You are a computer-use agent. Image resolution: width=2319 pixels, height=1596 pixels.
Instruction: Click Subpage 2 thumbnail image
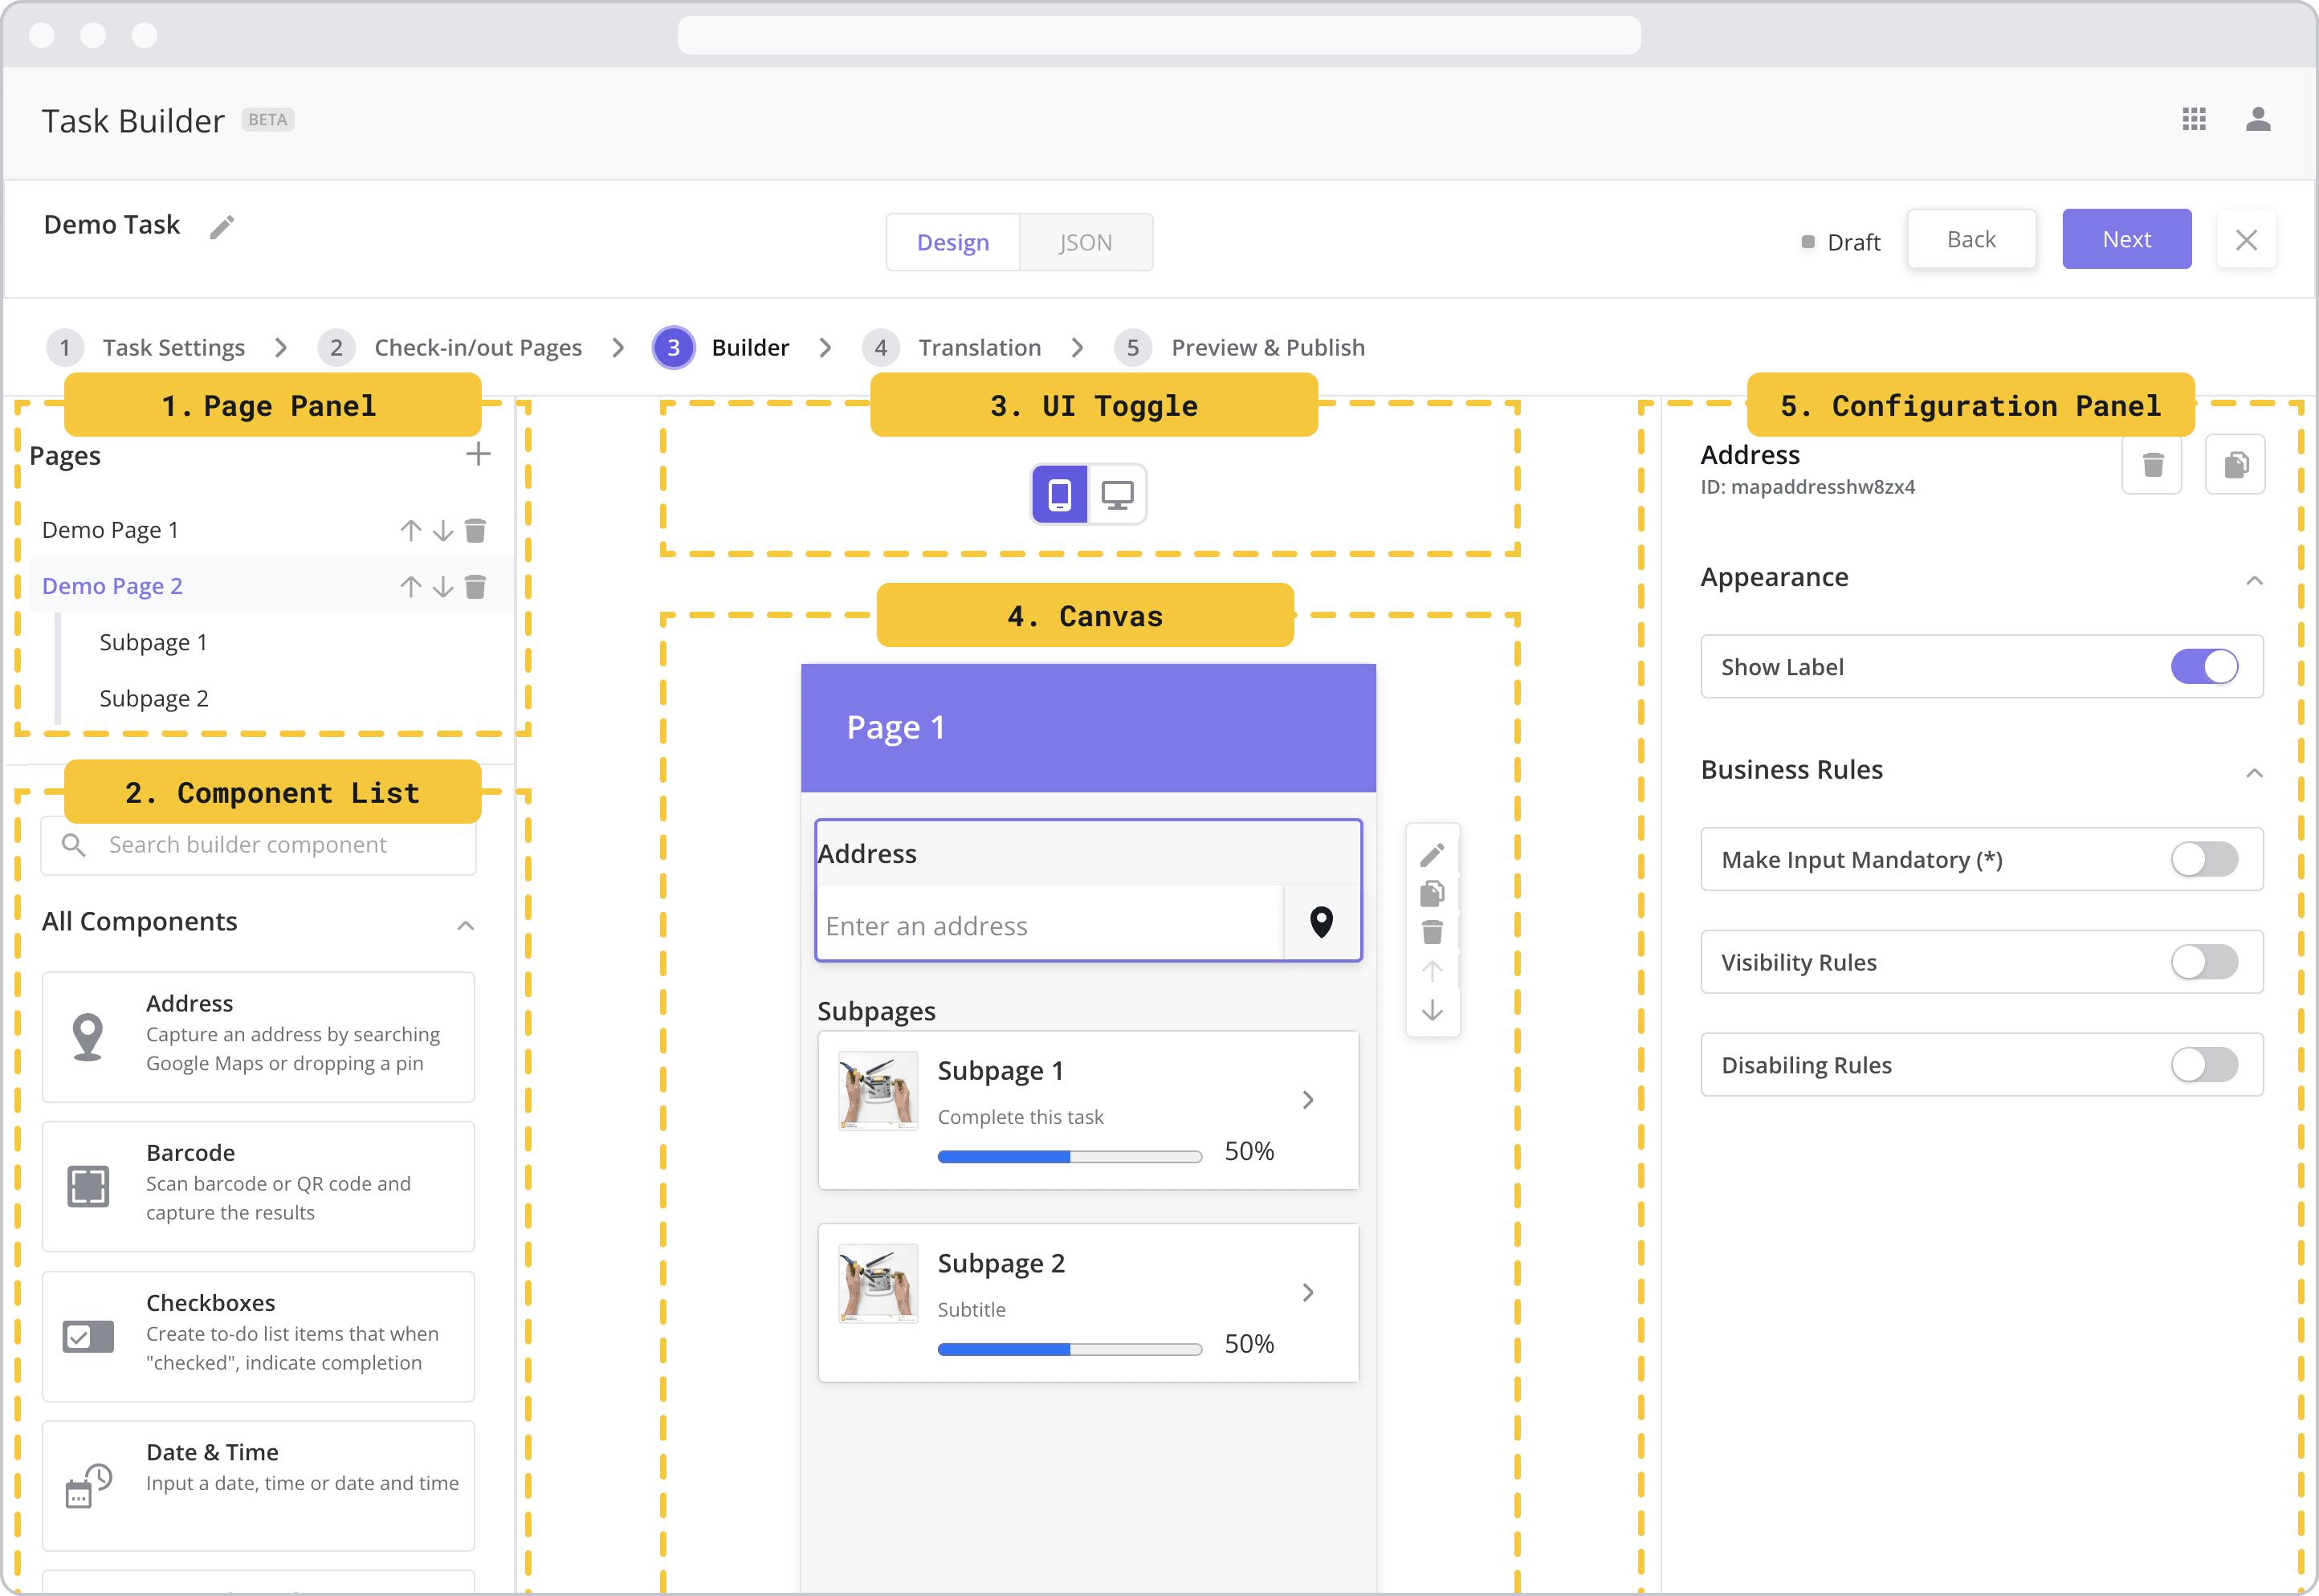(878, 1284)
